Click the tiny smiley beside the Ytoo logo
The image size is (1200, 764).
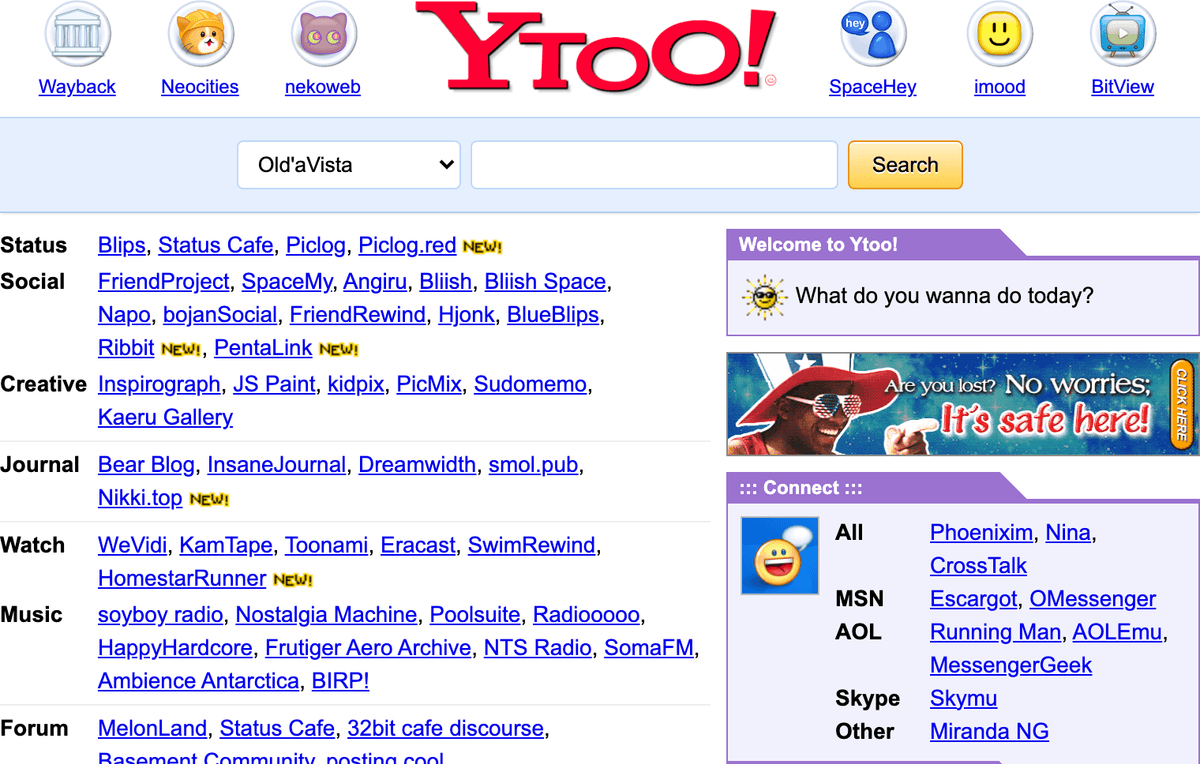[770, 79]
